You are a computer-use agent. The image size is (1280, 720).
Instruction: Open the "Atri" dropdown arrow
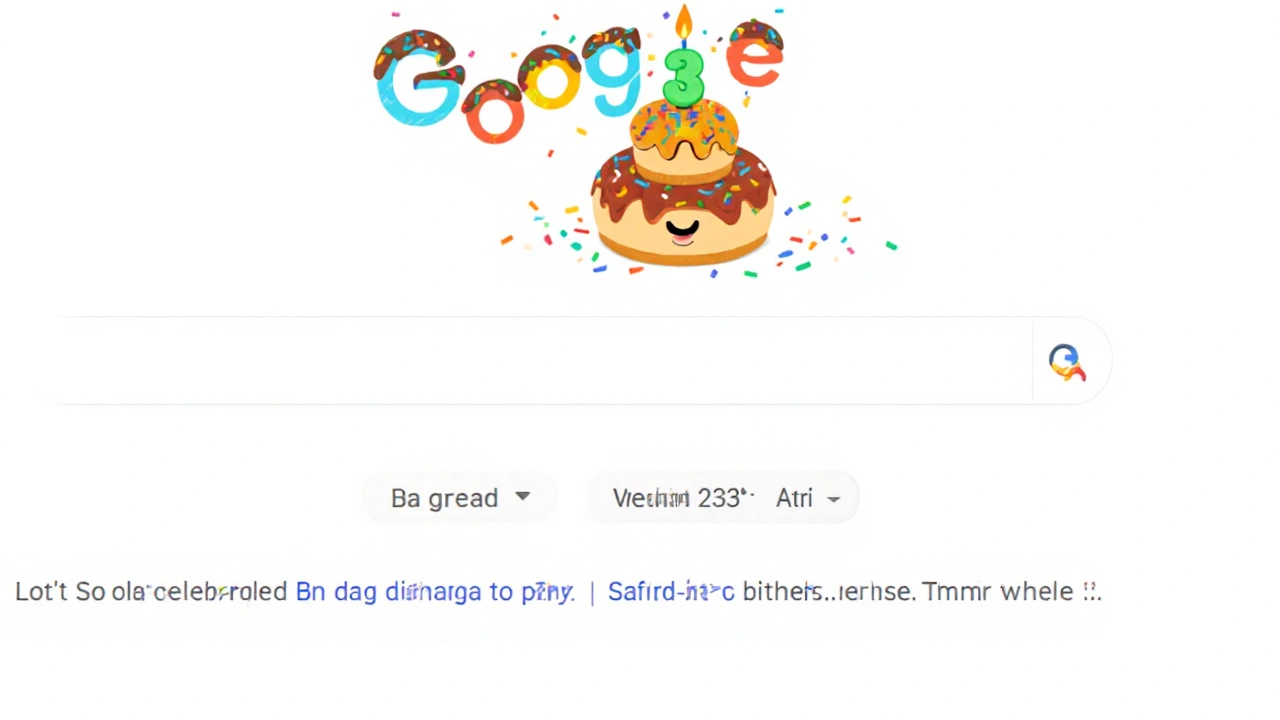(834, 499)
